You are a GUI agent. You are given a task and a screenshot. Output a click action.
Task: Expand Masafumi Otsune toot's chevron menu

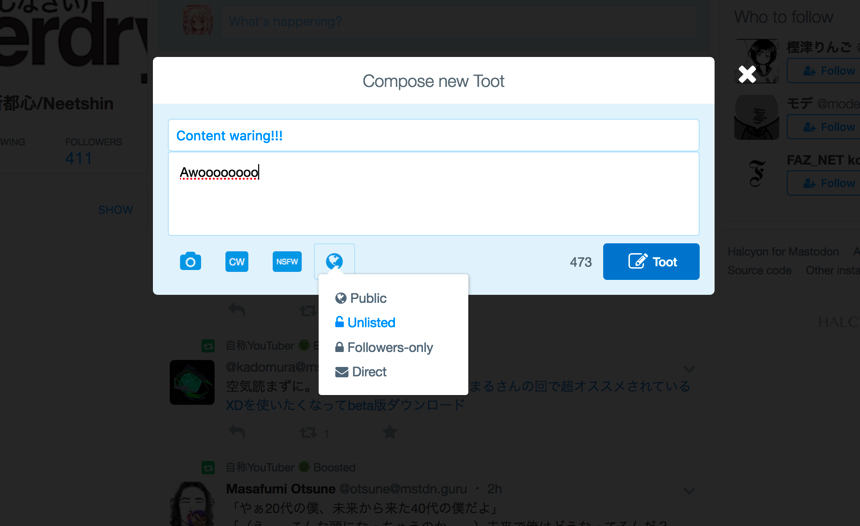689,491
